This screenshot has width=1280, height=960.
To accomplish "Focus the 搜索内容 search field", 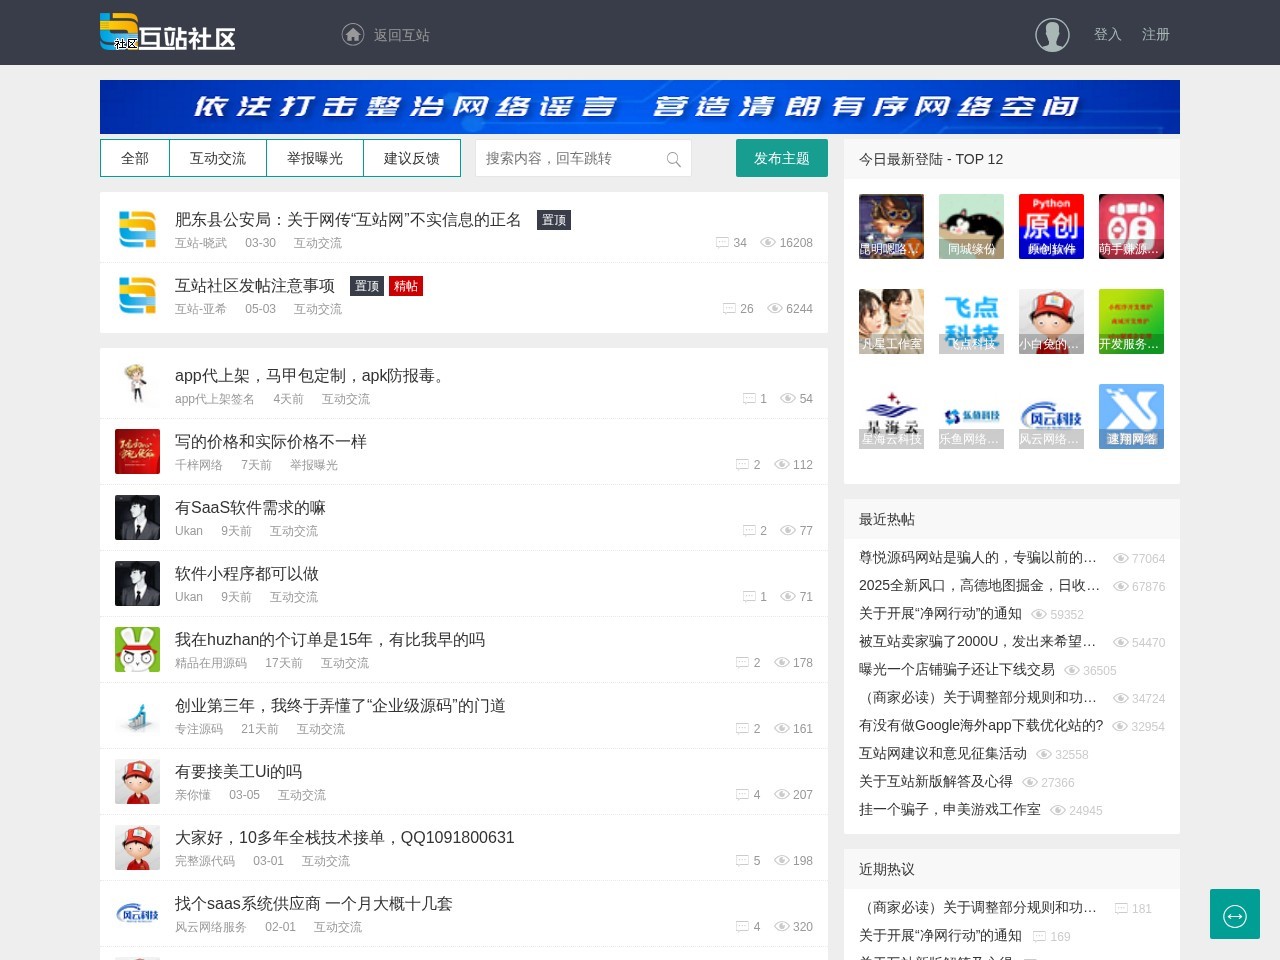I will pyautogui.click(x=570, y=159).
